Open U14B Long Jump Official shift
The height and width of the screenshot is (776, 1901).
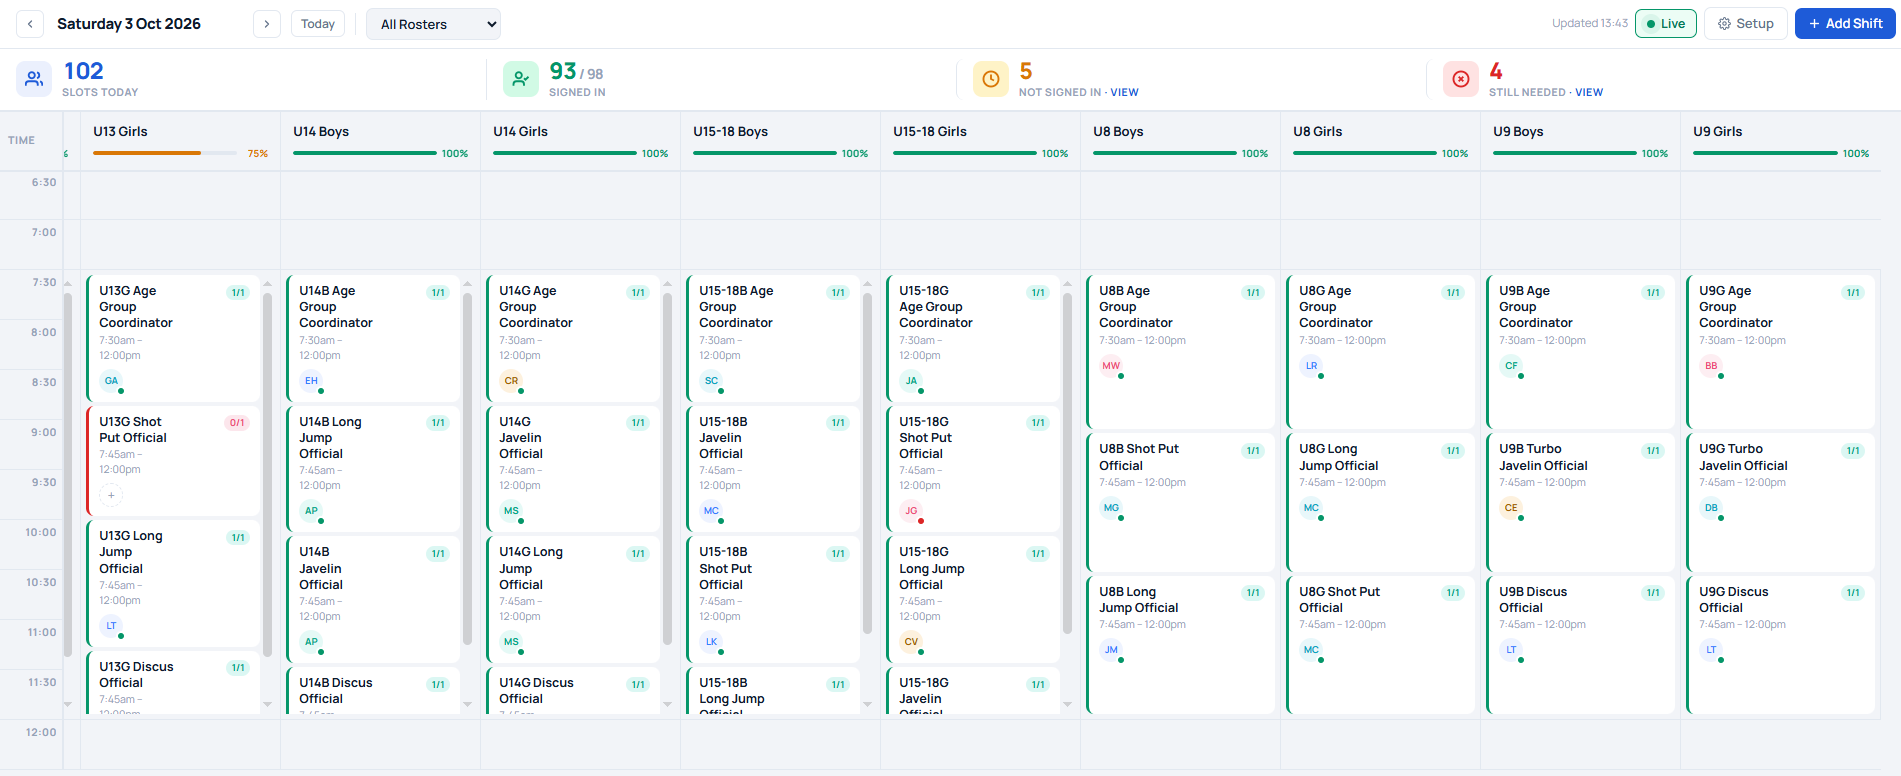(x=373, y=468)
